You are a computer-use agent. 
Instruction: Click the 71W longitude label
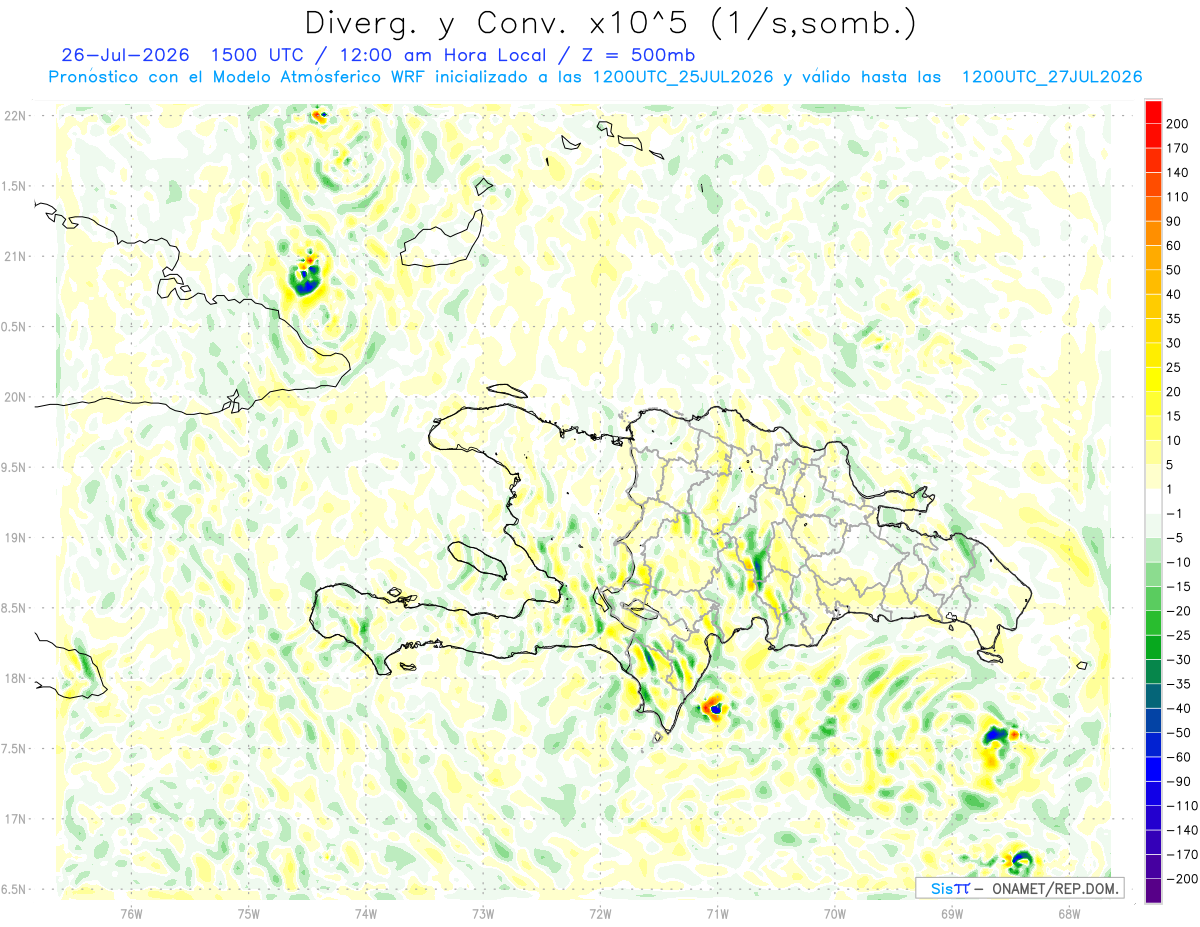point(717,912)
